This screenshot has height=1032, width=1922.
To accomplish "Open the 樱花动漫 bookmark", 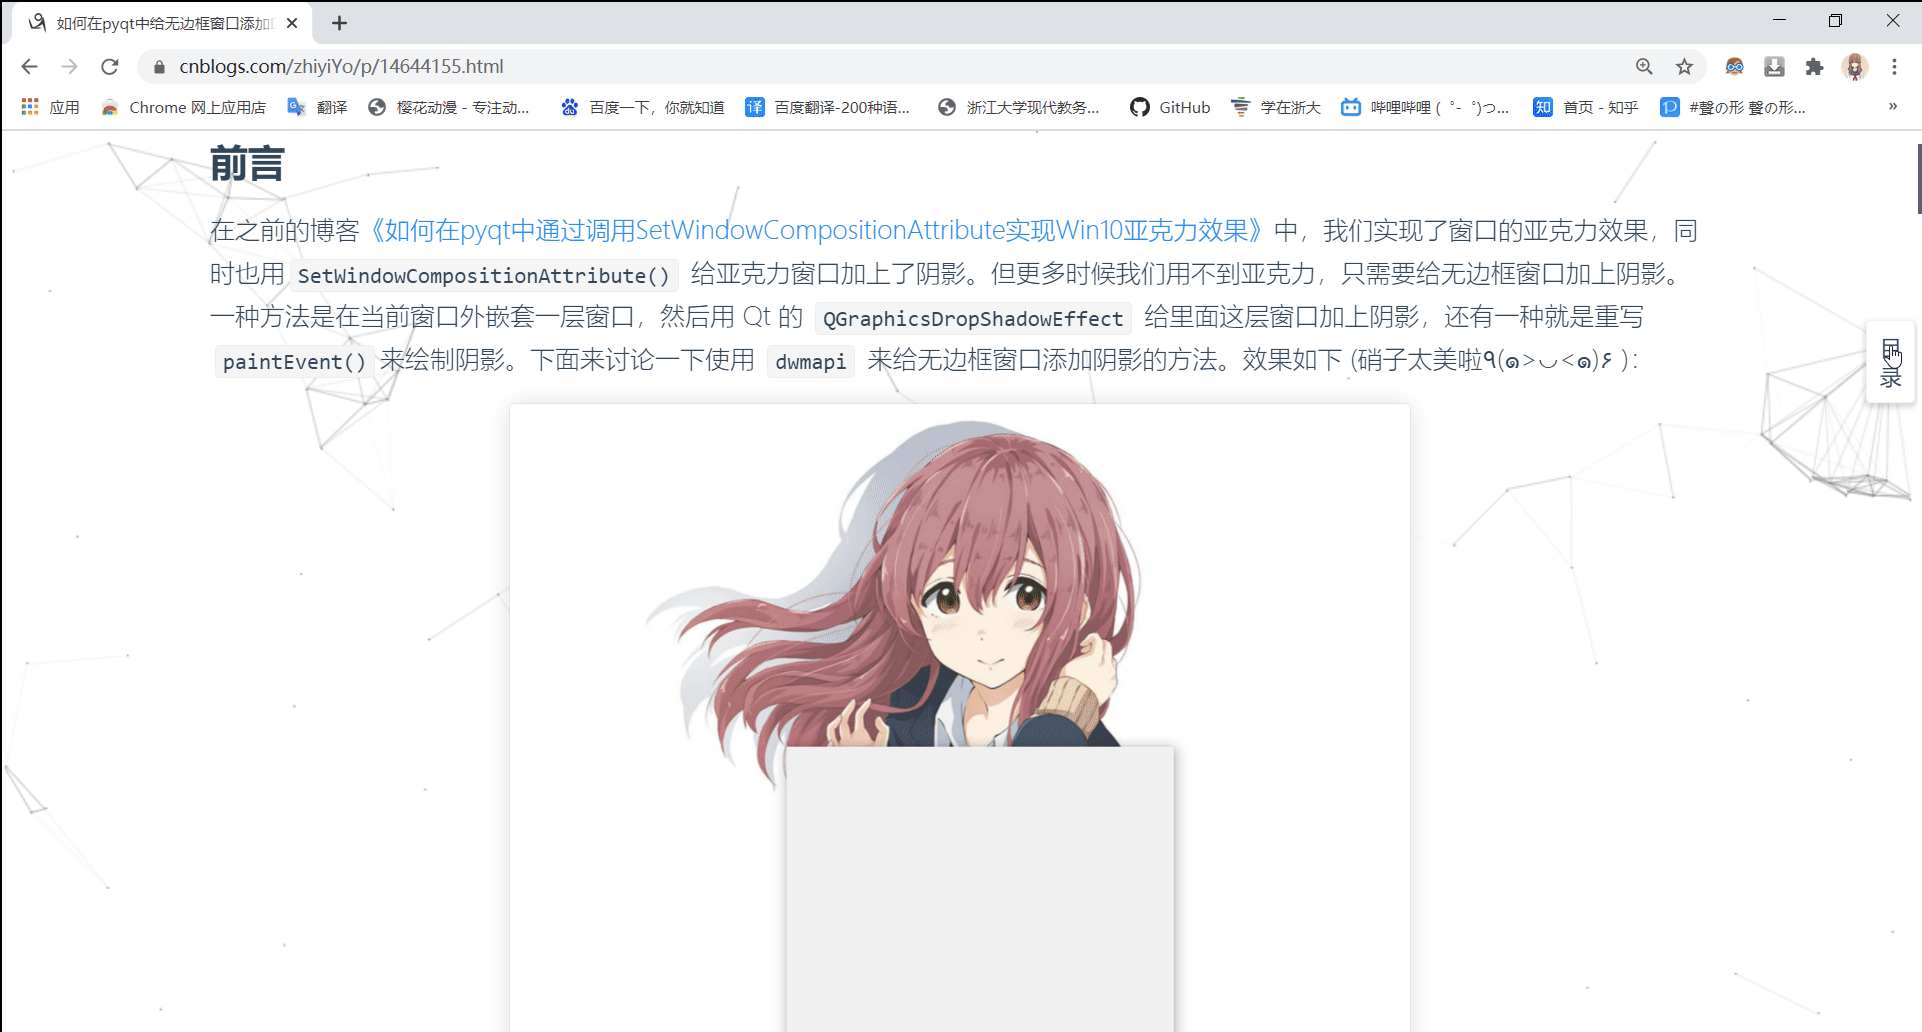I will tap(449, 107).
